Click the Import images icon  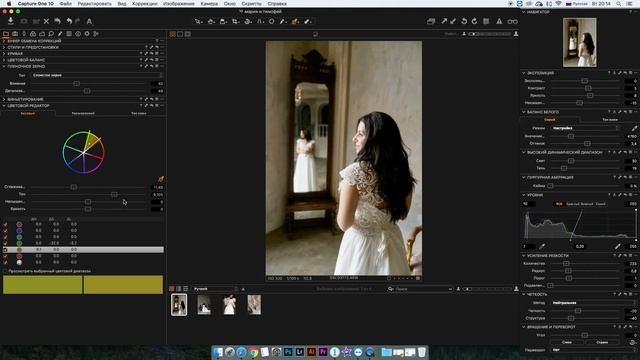(x=11, y=21)
